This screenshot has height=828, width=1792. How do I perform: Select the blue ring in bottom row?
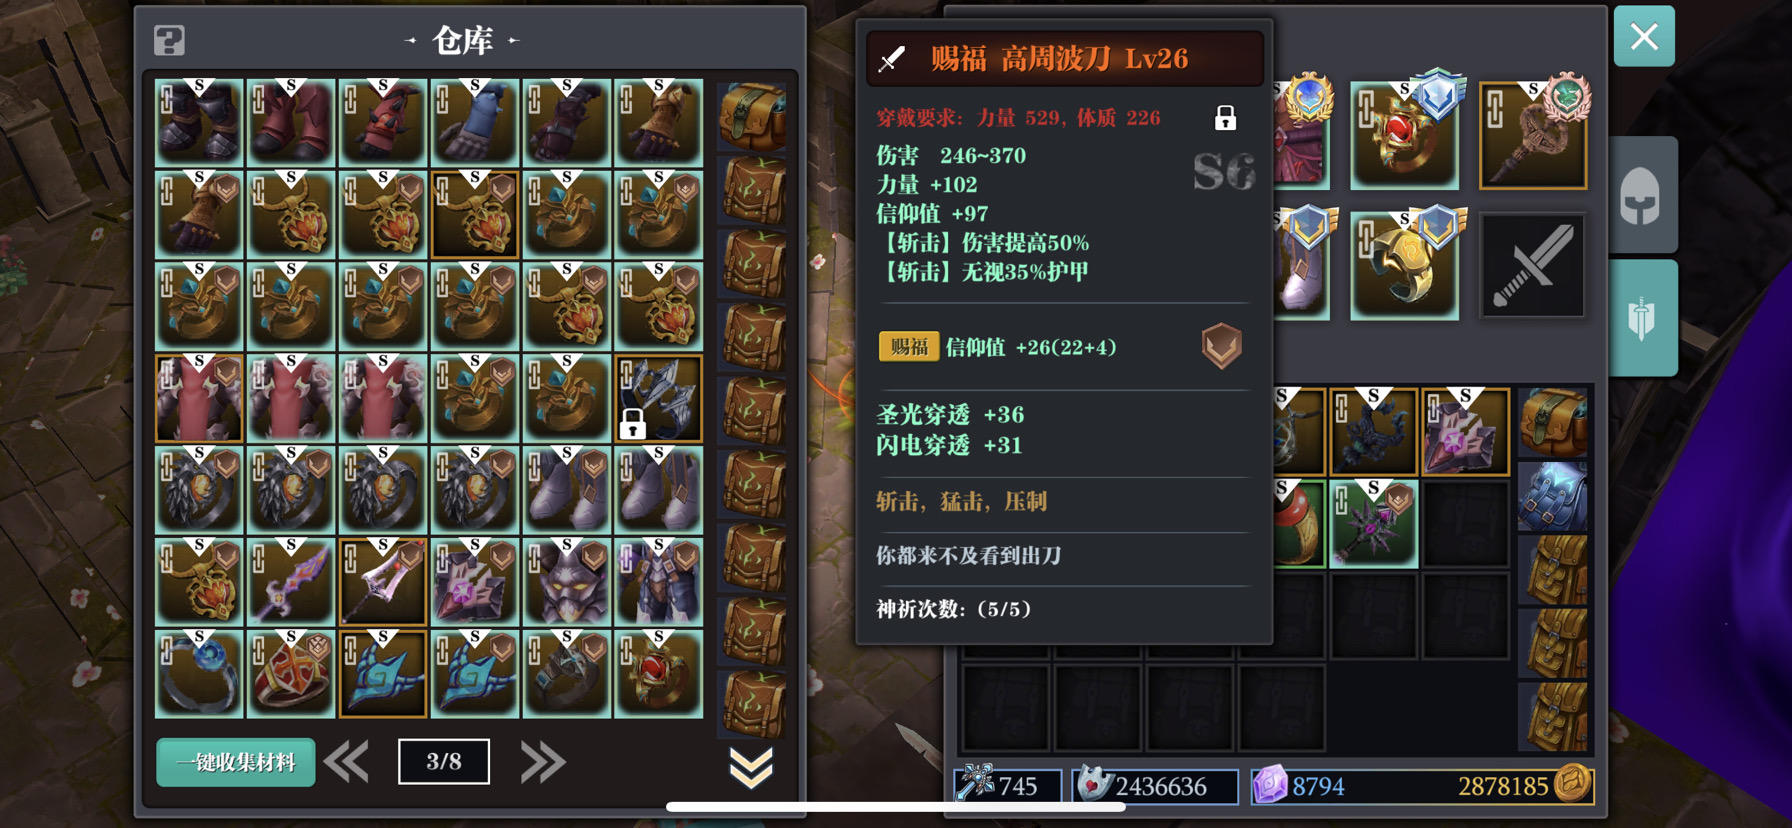coord(199,674)
